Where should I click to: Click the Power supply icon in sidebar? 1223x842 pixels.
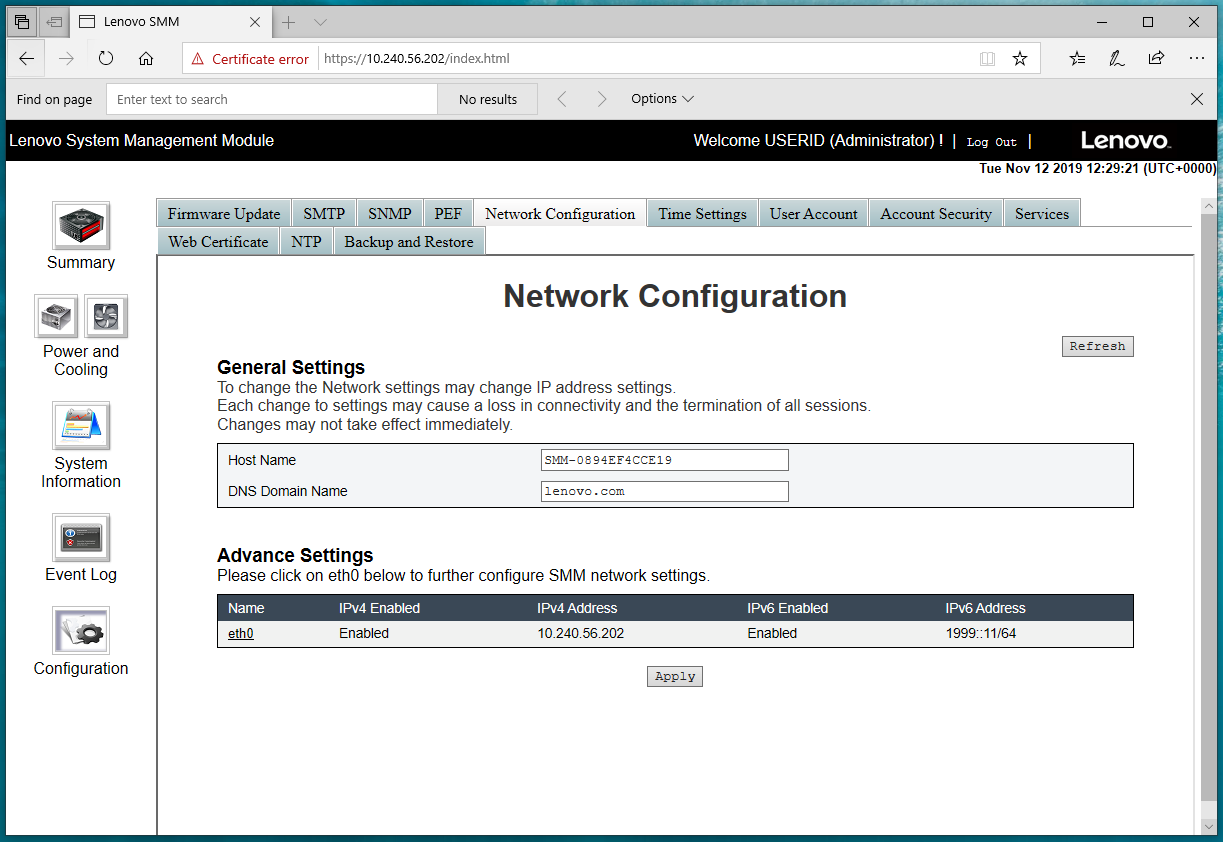click(x=56, y=317)
